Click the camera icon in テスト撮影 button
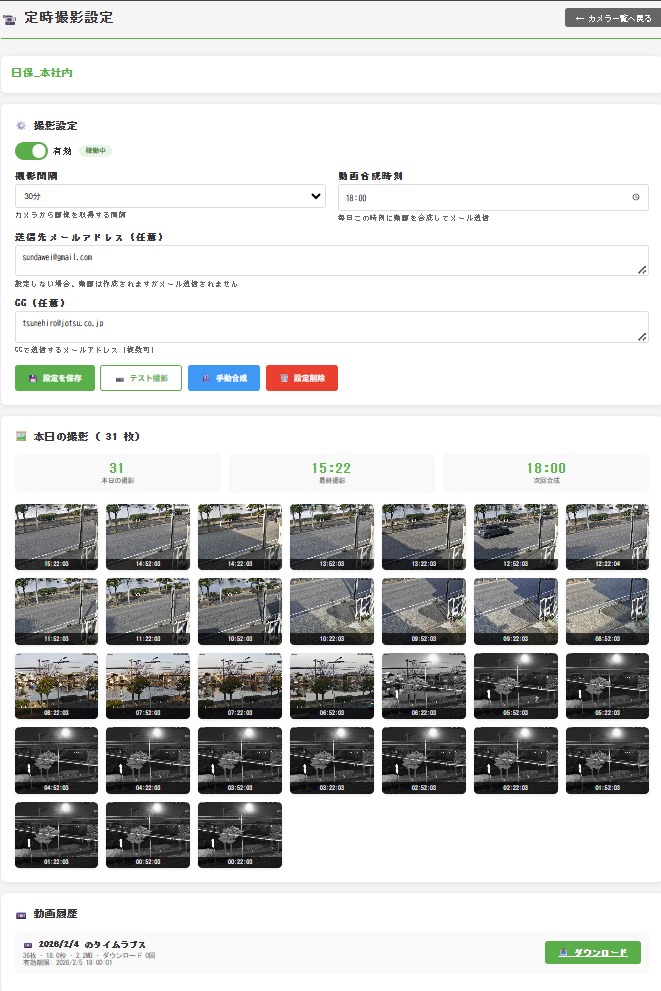Viewport: 661px width, 991px height. pos(119,378)
